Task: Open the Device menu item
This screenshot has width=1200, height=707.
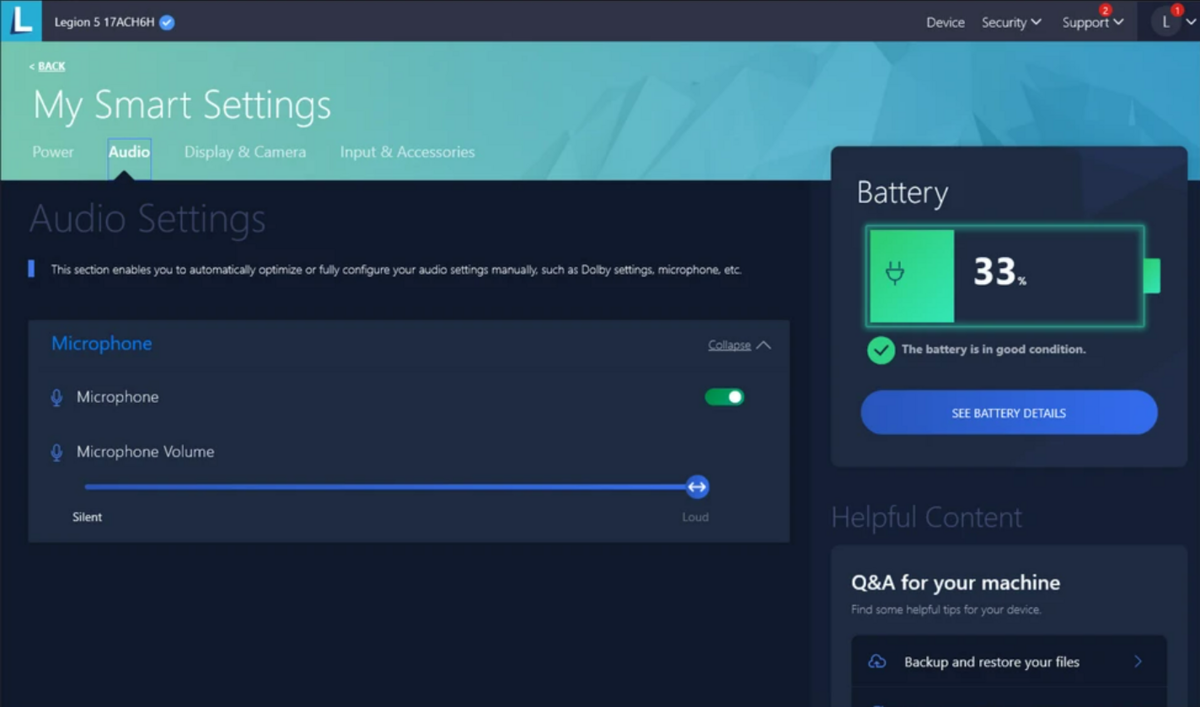Action: coord(945,22)
